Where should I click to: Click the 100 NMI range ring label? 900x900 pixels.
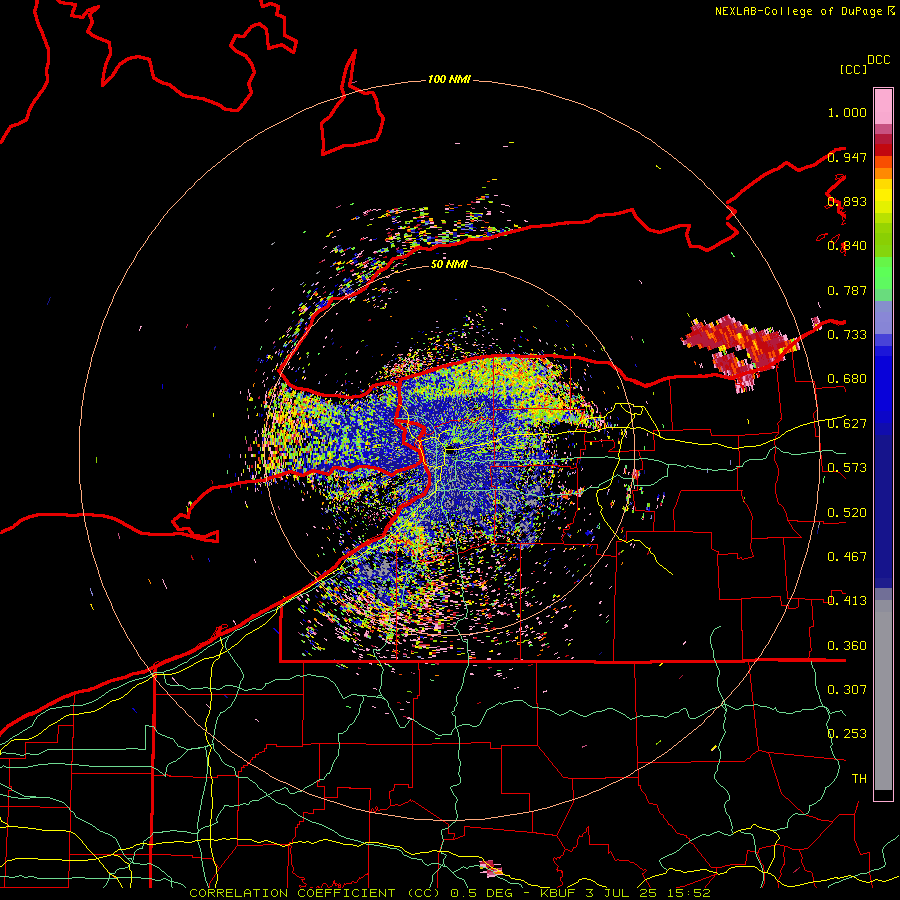(x=449, y=79)
